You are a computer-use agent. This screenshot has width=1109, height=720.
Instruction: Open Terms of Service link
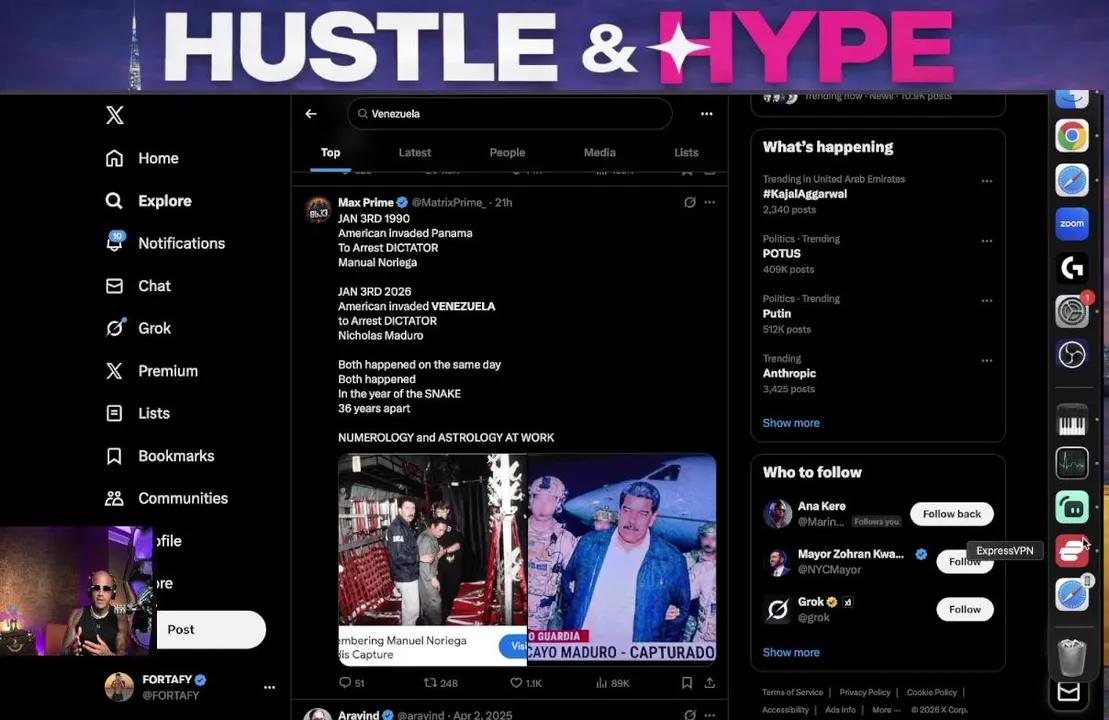792,692
